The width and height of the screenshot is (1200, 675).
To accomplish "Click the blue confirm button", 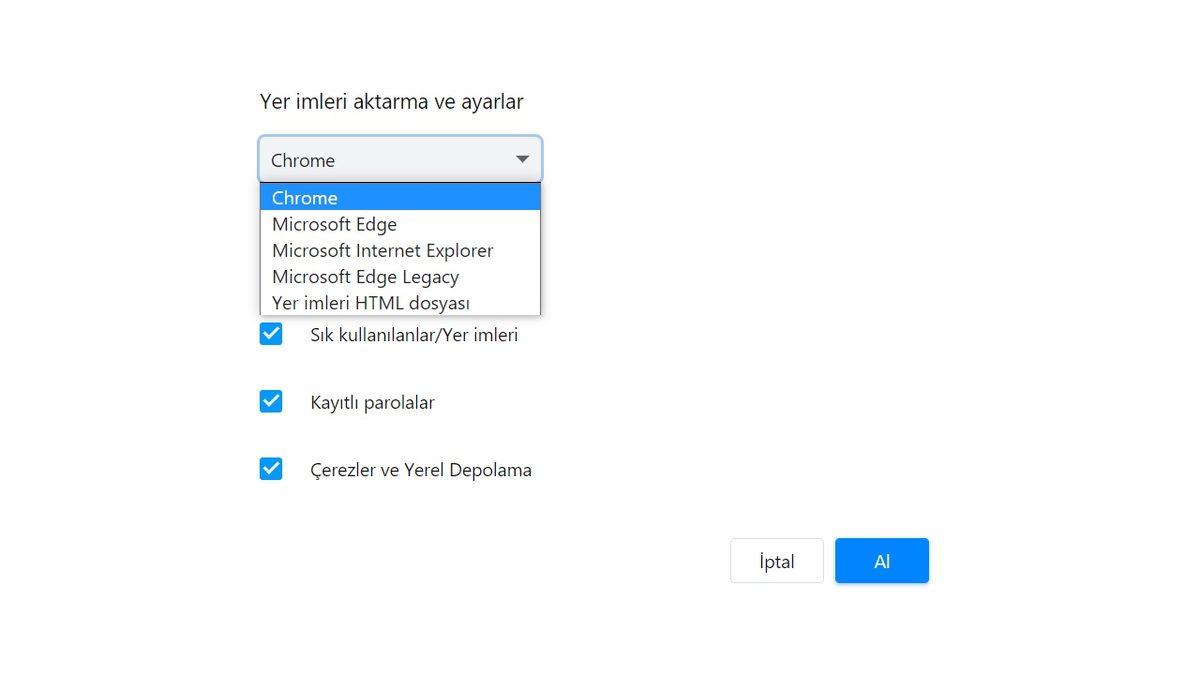I will click(881, 561).
